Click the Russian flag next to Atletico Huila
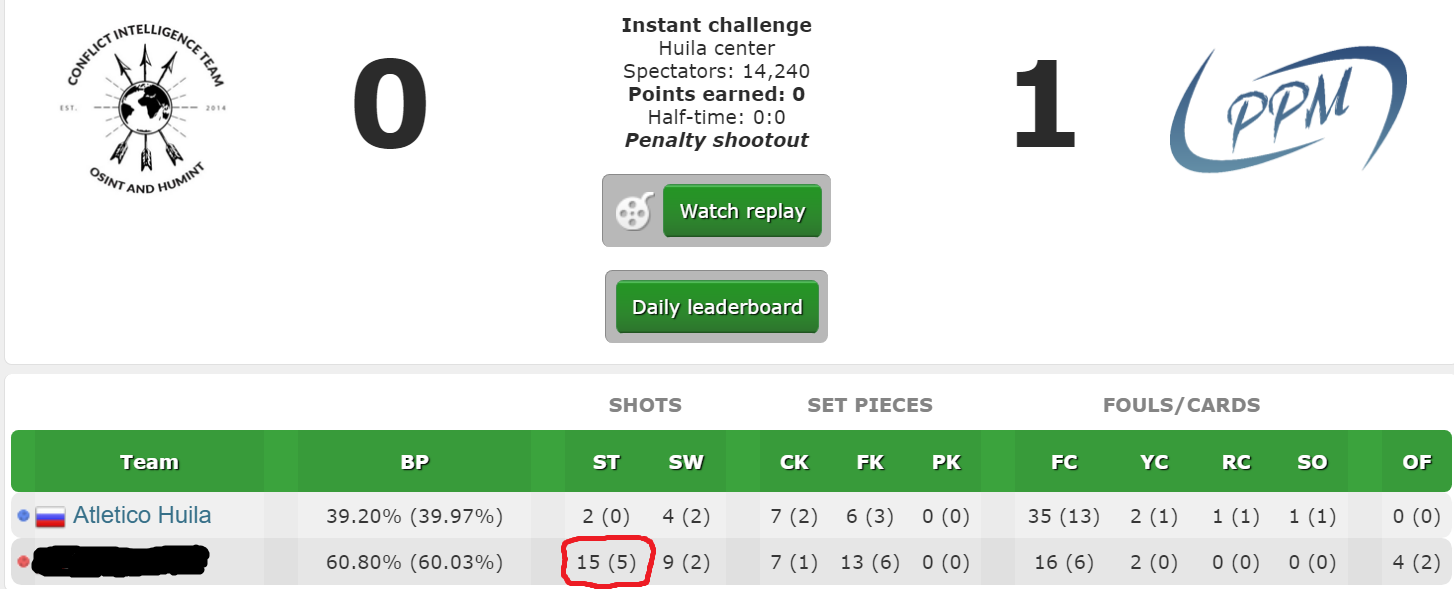The height and width of the screenshot is (589, 1454). click(x=50, y=517)
